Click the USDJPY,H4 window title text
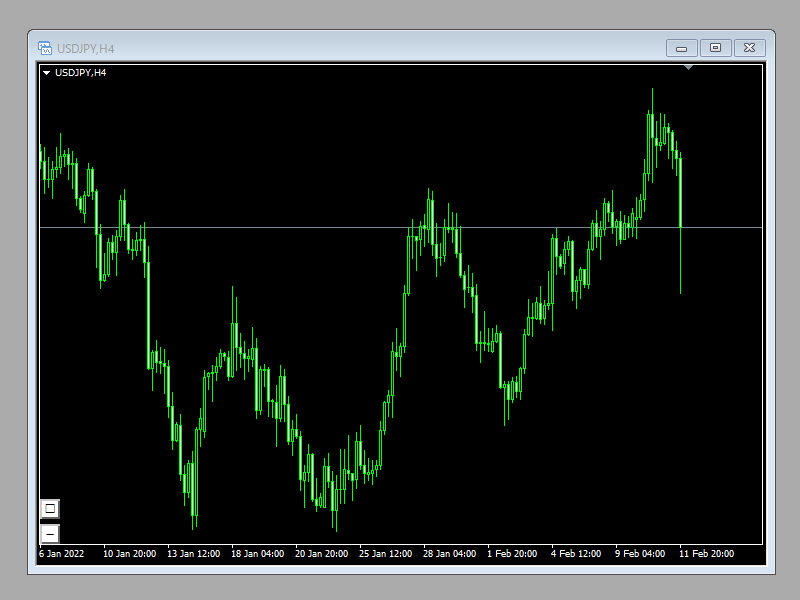 point(85,48)
